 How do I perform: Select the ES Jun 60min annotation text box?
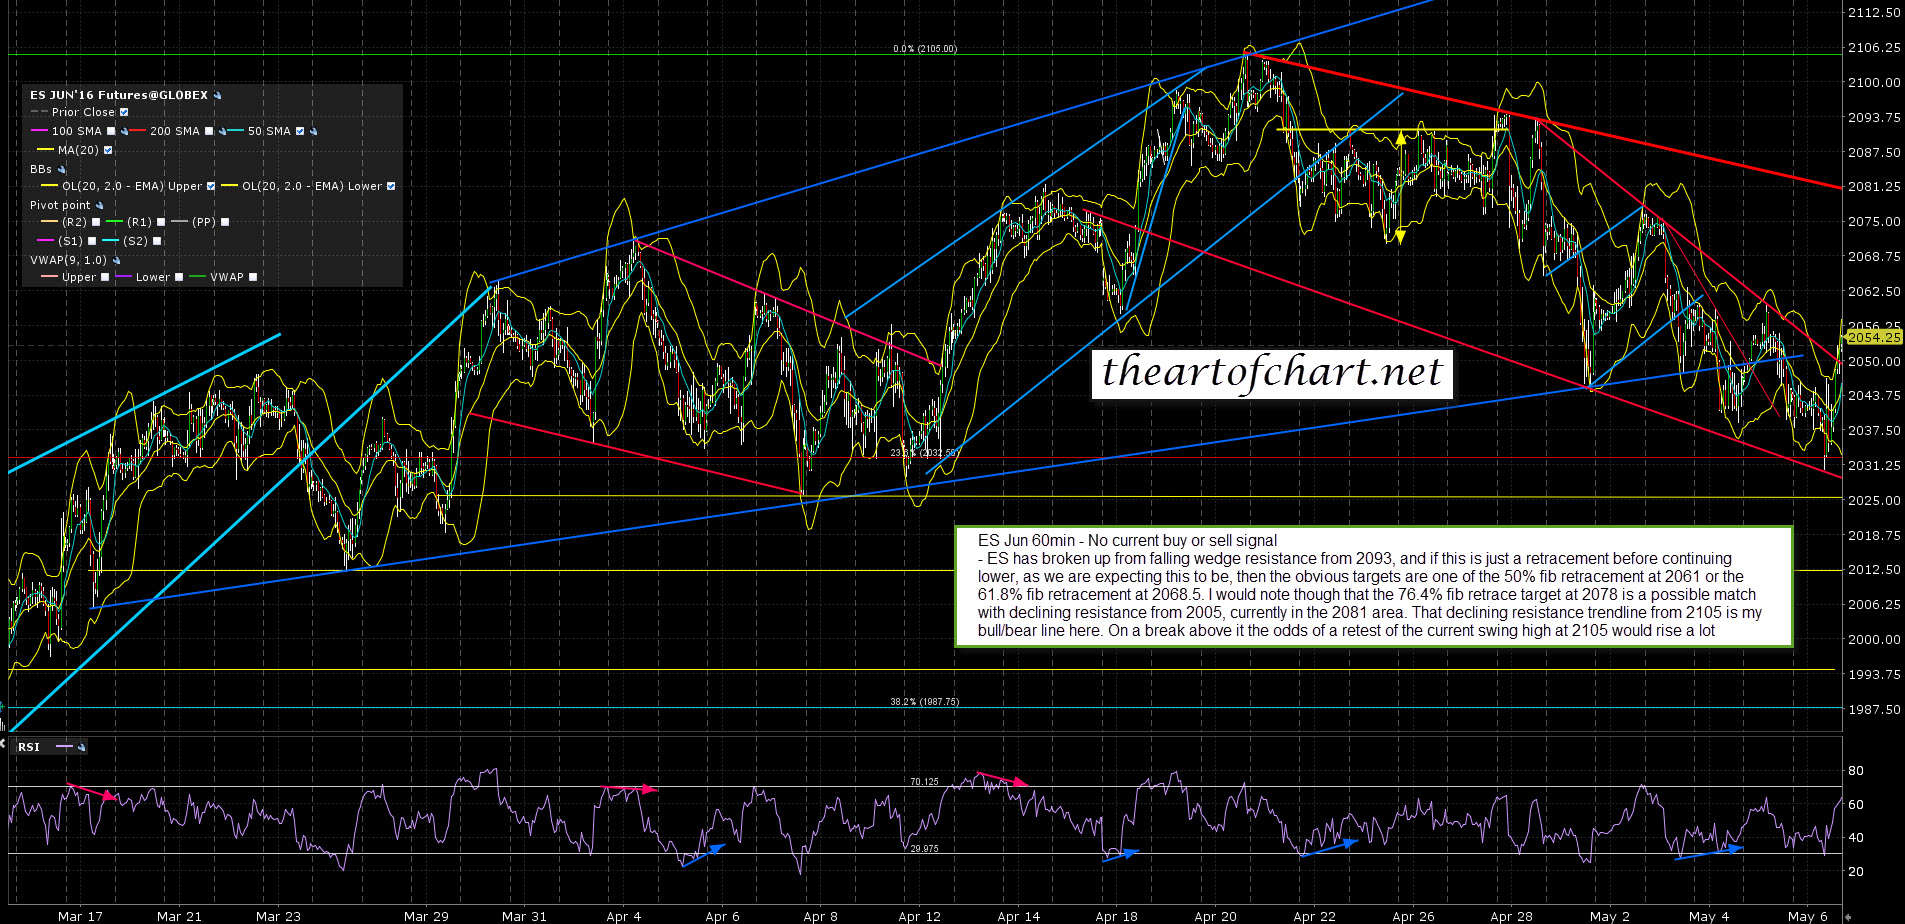click(1373, 586)
